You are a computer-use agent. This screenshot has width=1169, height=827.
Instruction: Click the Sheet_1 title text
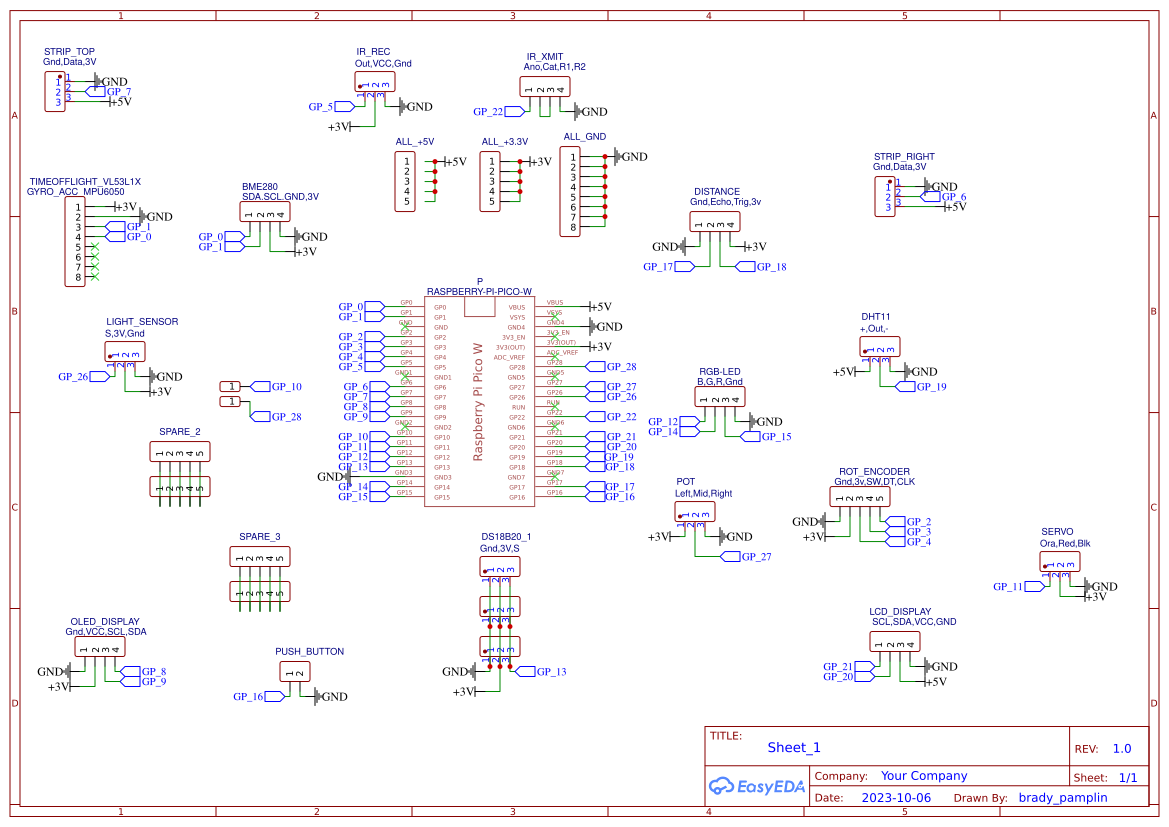pos(793,747)
